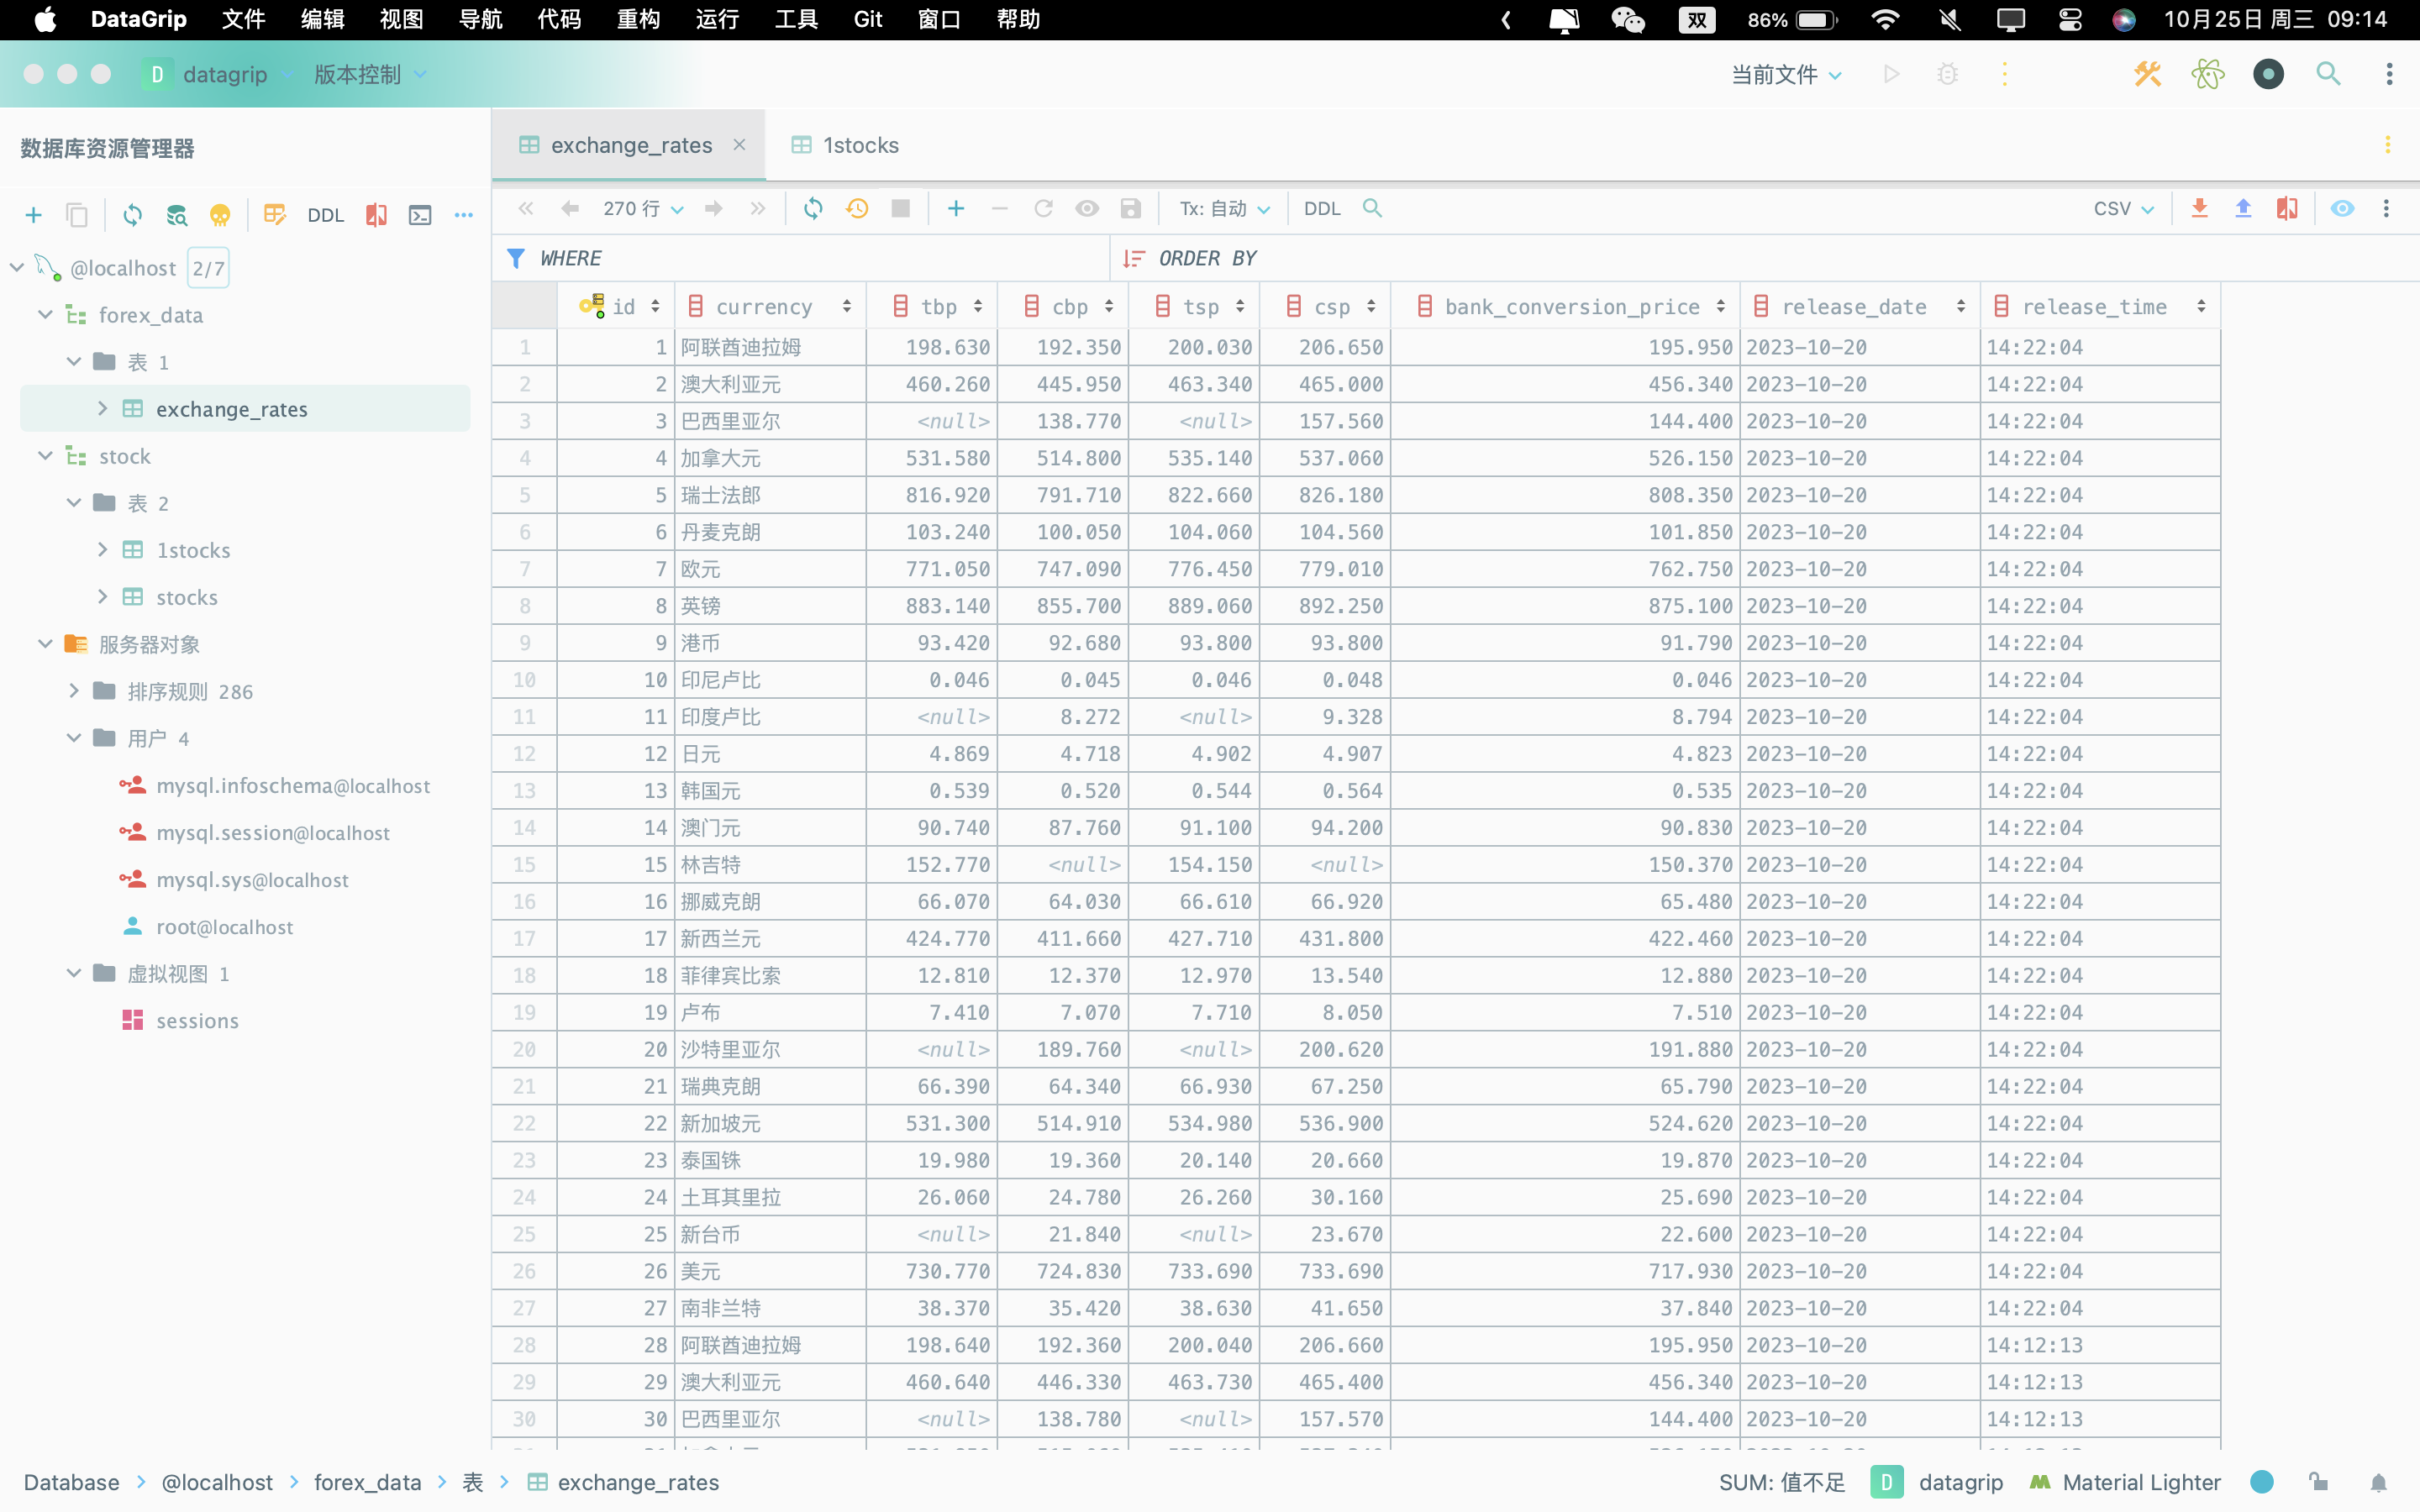Click the notifications bell in status bar
Screen dimensions: 2420x1512
[2379, 1482]
